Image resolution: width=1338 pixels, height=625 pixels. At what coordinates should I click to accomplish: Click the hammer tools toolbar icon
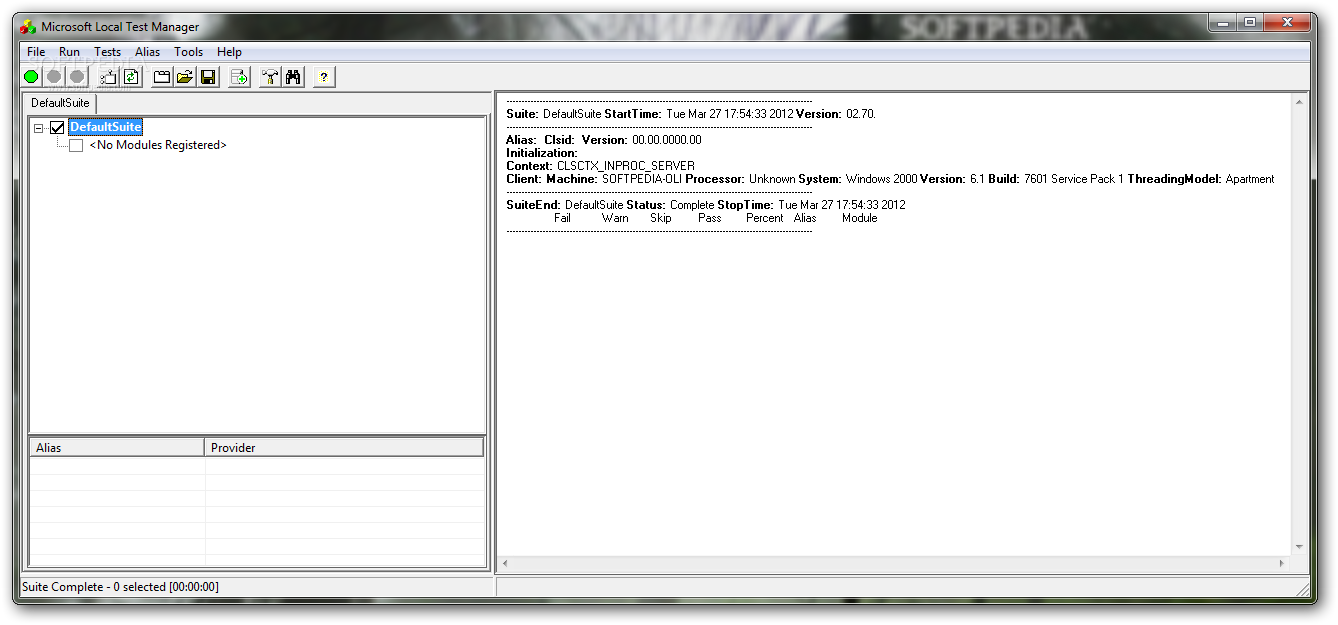tap(270, 77)
